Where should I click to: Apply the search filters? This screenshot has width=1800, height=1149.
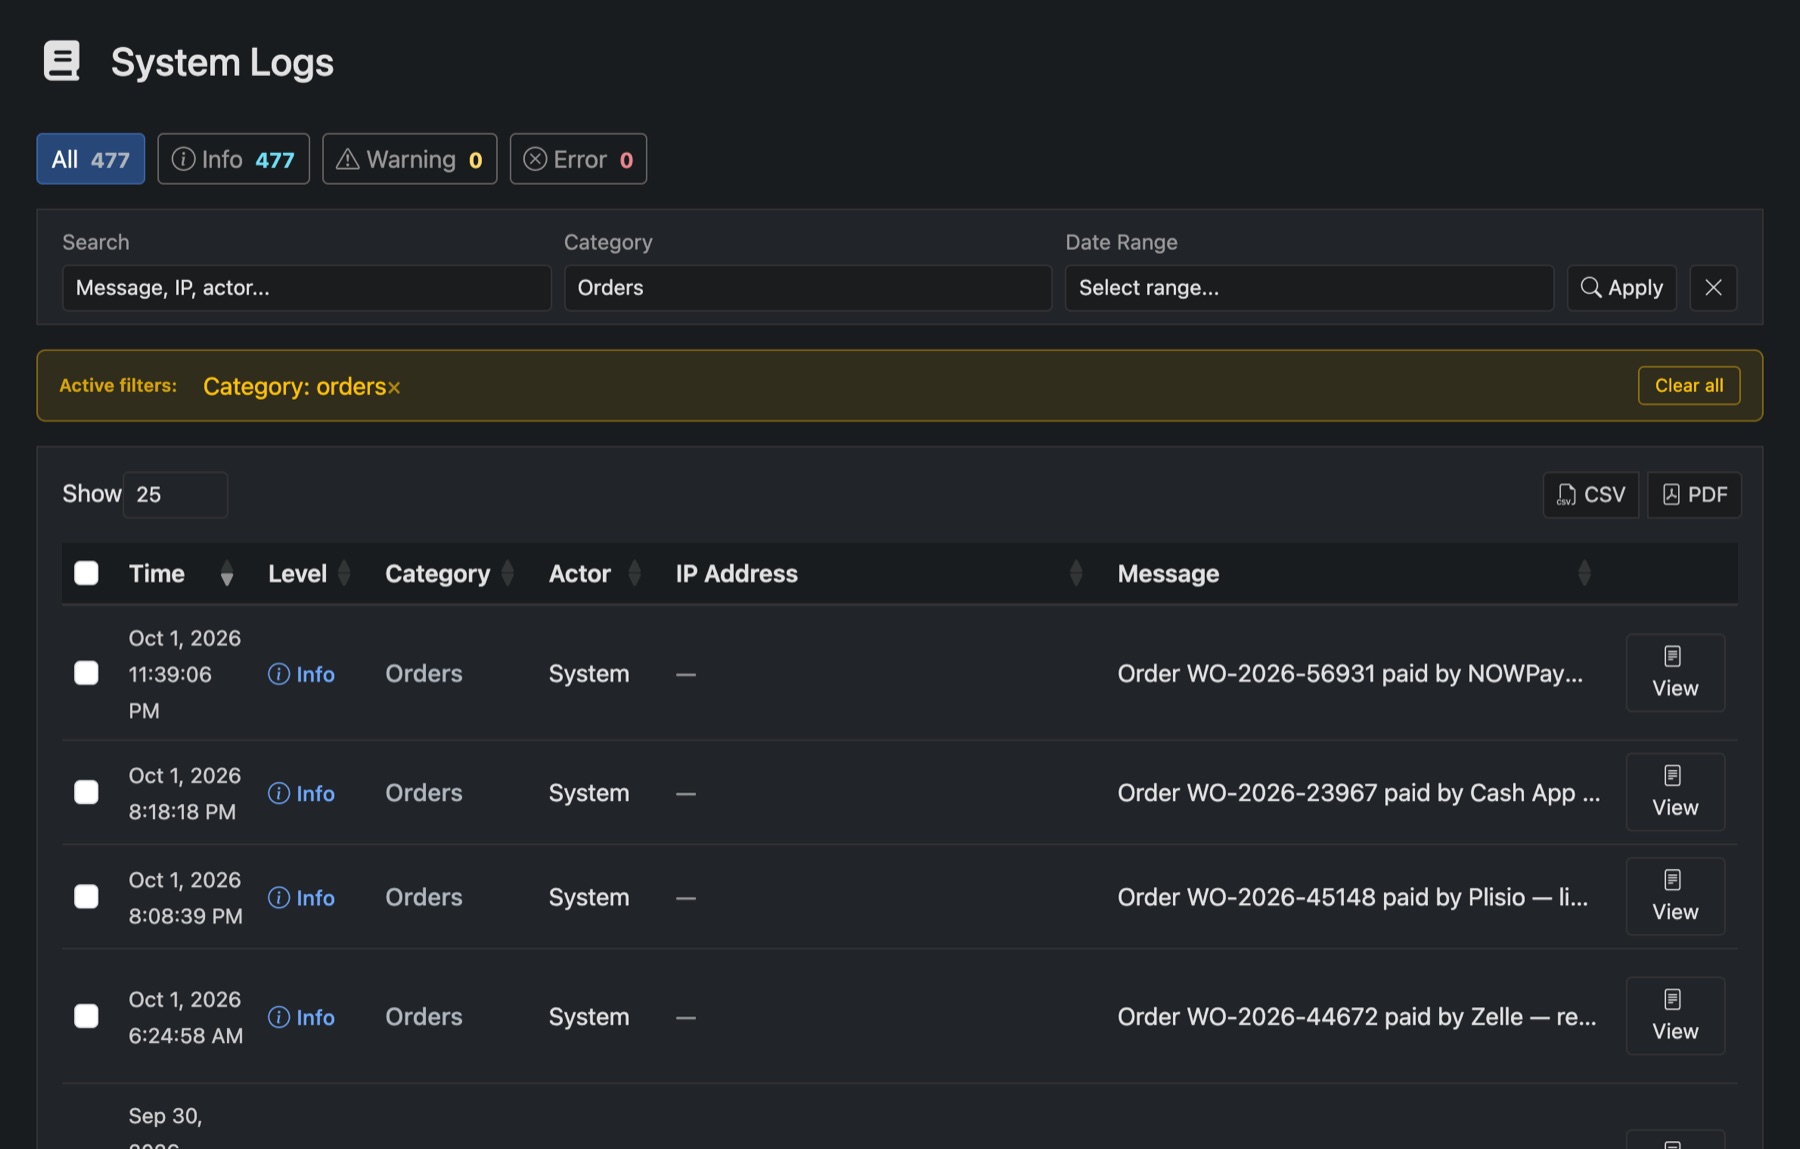pos(1622,288)
